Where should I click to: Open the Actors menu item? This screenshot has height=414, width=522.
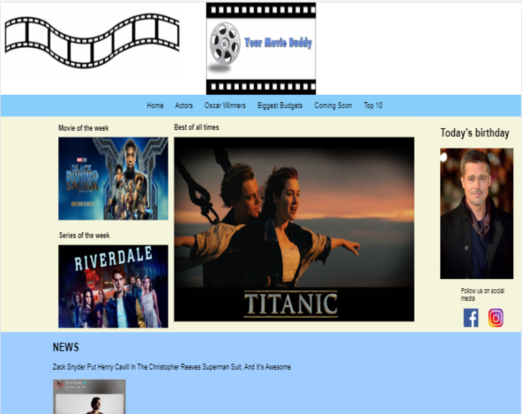184,106
